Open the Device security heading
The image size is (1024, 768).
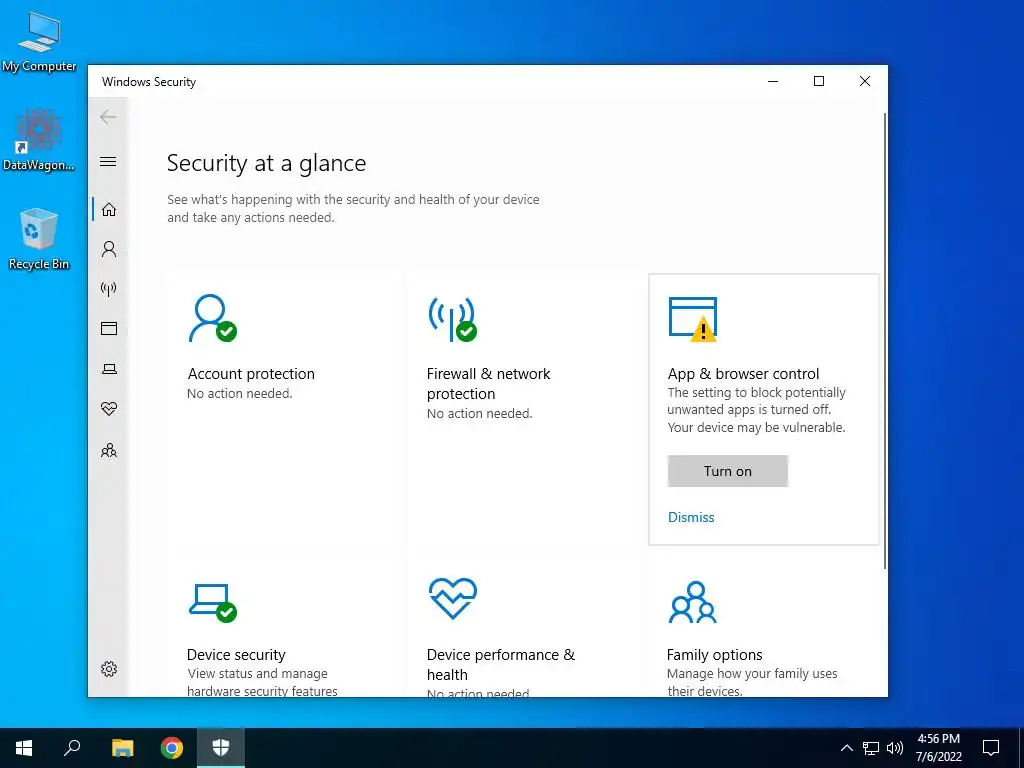click(236, 654)
